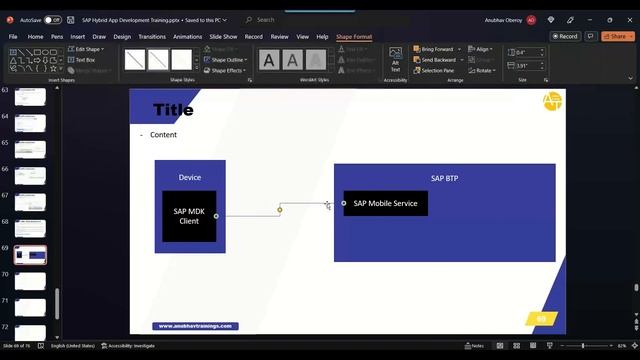Open the Animations tab
This screenshot has height=360, width=640.
coord(187,37)
